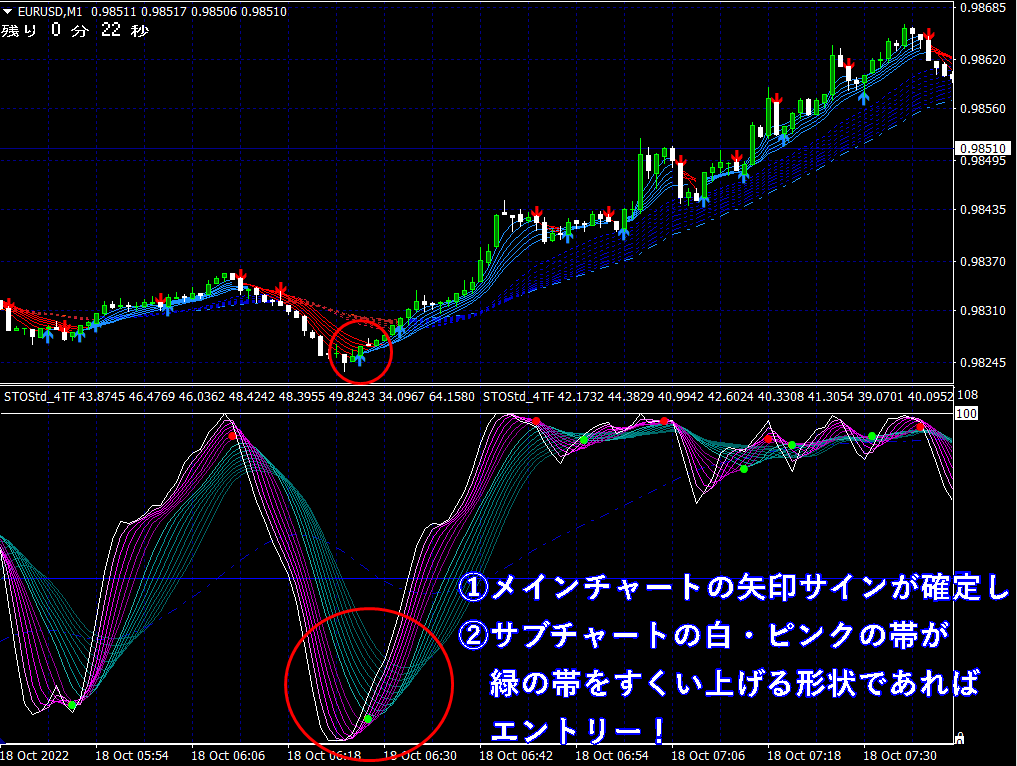Click the 18 Oct 2022 date label
The width and height of the screenshot is (1017, 766).
tap(34, 756)
